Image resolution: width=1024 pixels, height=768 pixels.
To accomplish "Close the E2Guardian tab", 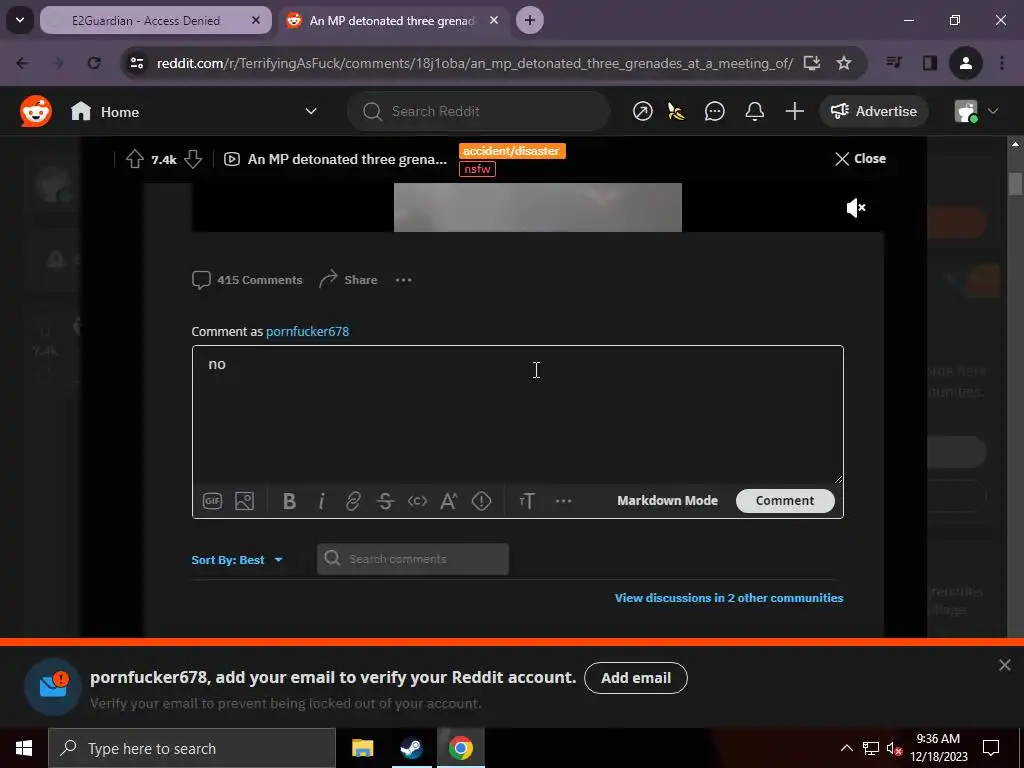I will (x=256, y=21).
